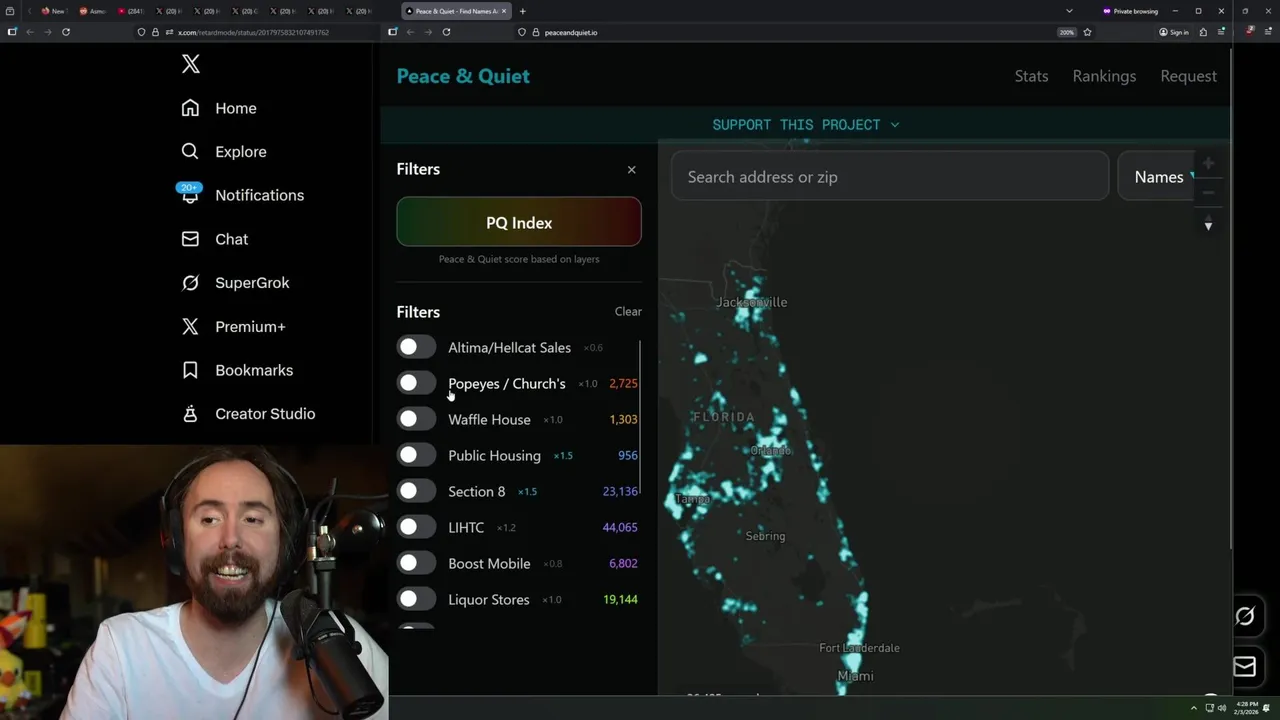This screenshot has width=1280, height=720.
Task: Click Jacksonville on the map
Action: tap(751, 302)
